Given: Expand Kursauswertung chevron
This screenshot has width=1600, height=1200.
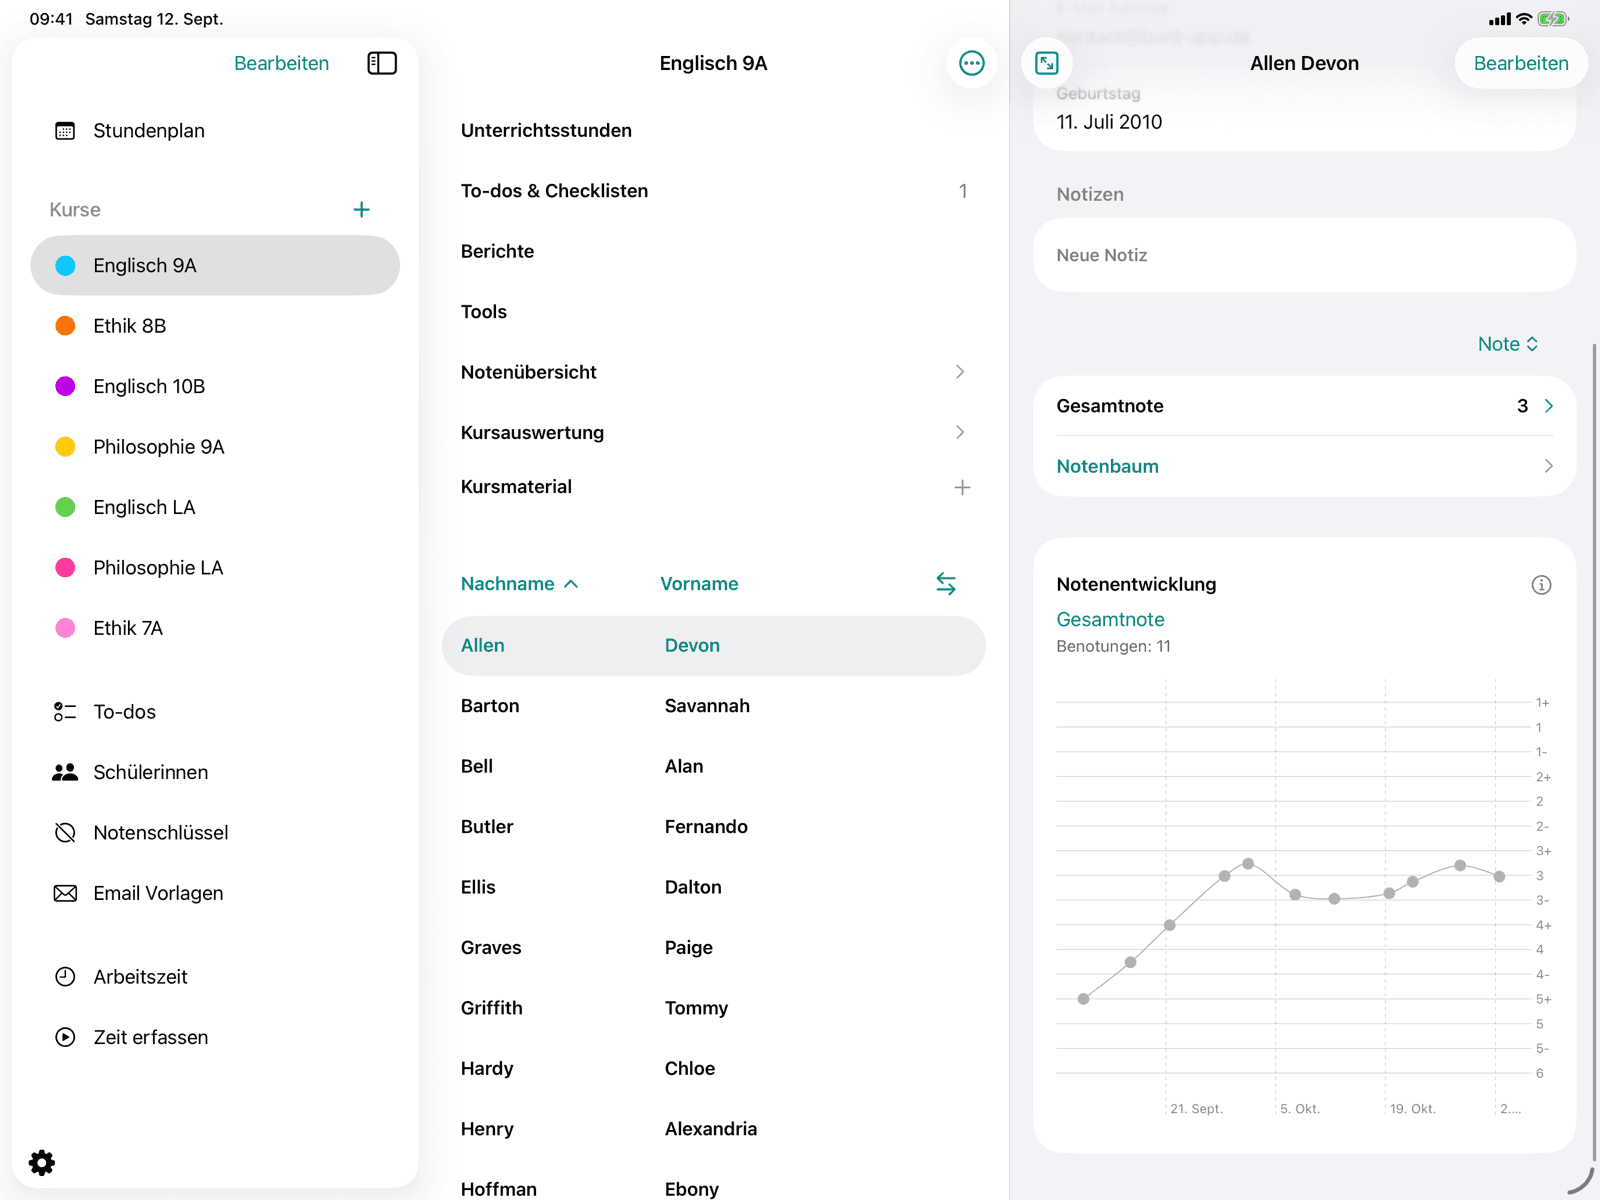Looking at the screenshot, I should pyautogui.click(x=960, y=432).
